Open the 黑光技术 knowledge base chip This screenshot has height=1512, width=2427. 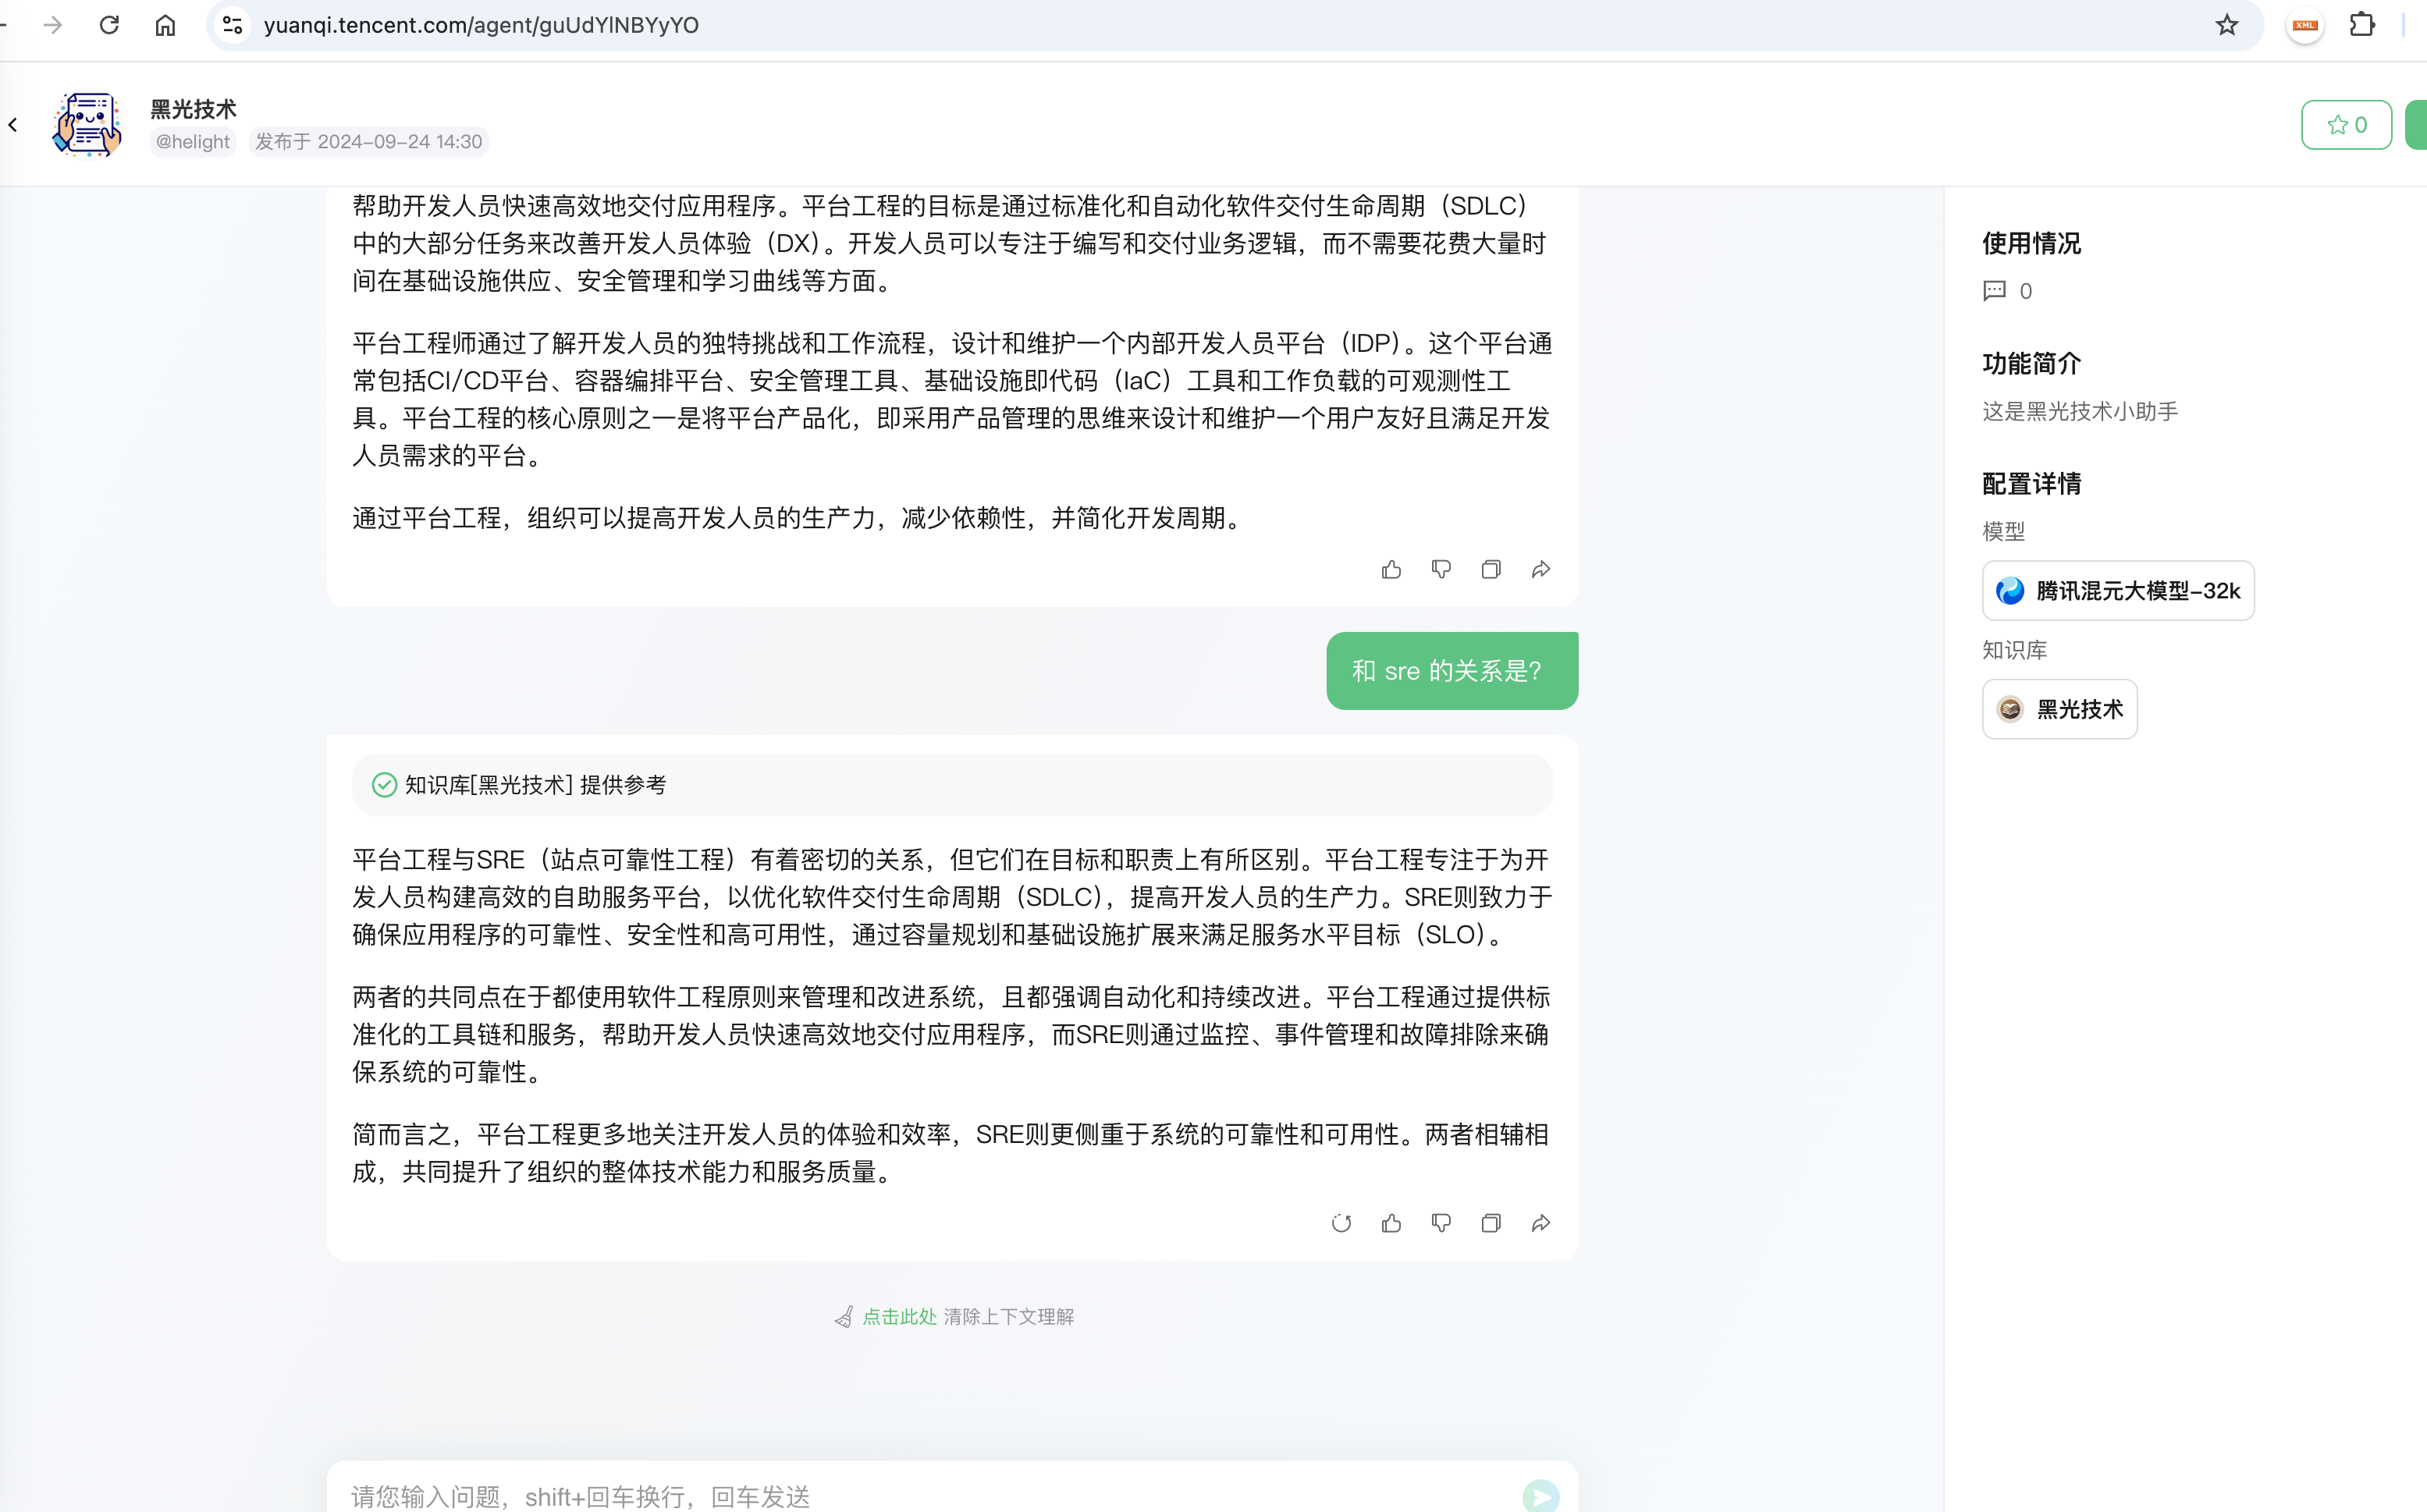tap(2060, 709)
